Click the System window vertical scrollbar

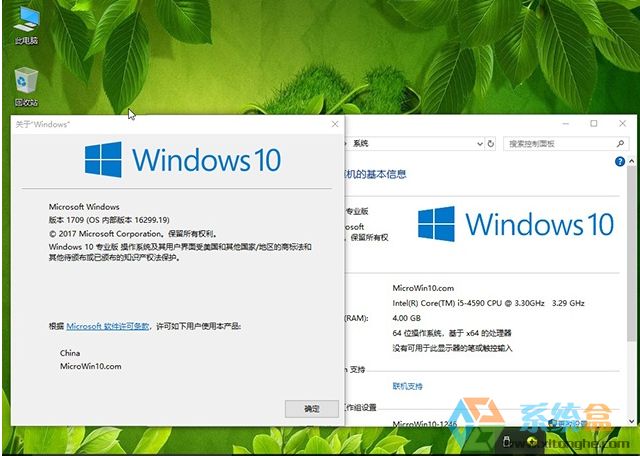(x=631, y=253)
